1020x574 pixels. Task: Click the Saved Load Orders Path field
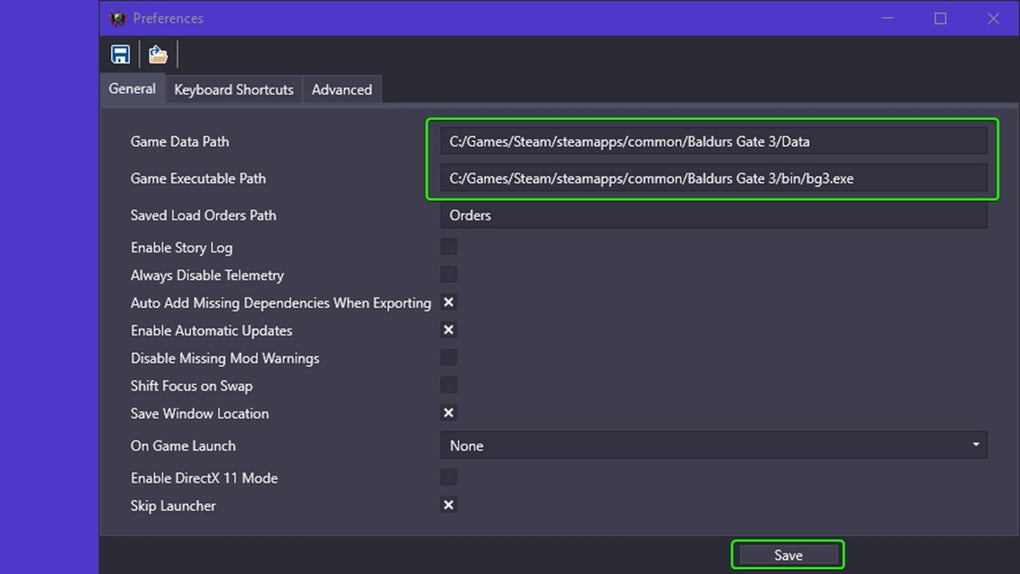click(x=713, y=215)
